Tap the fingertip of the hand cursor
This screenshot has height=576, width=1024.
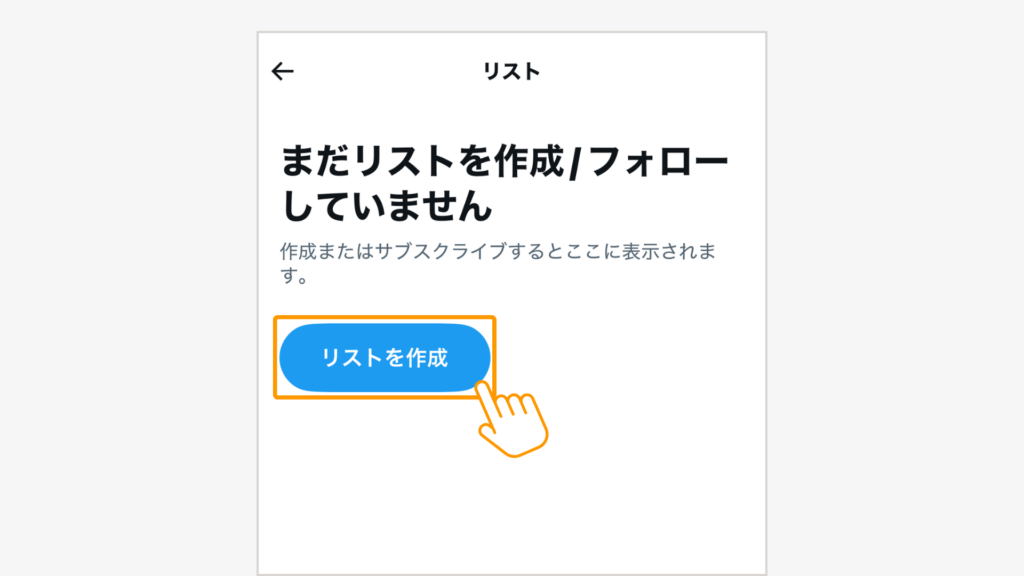483,389
